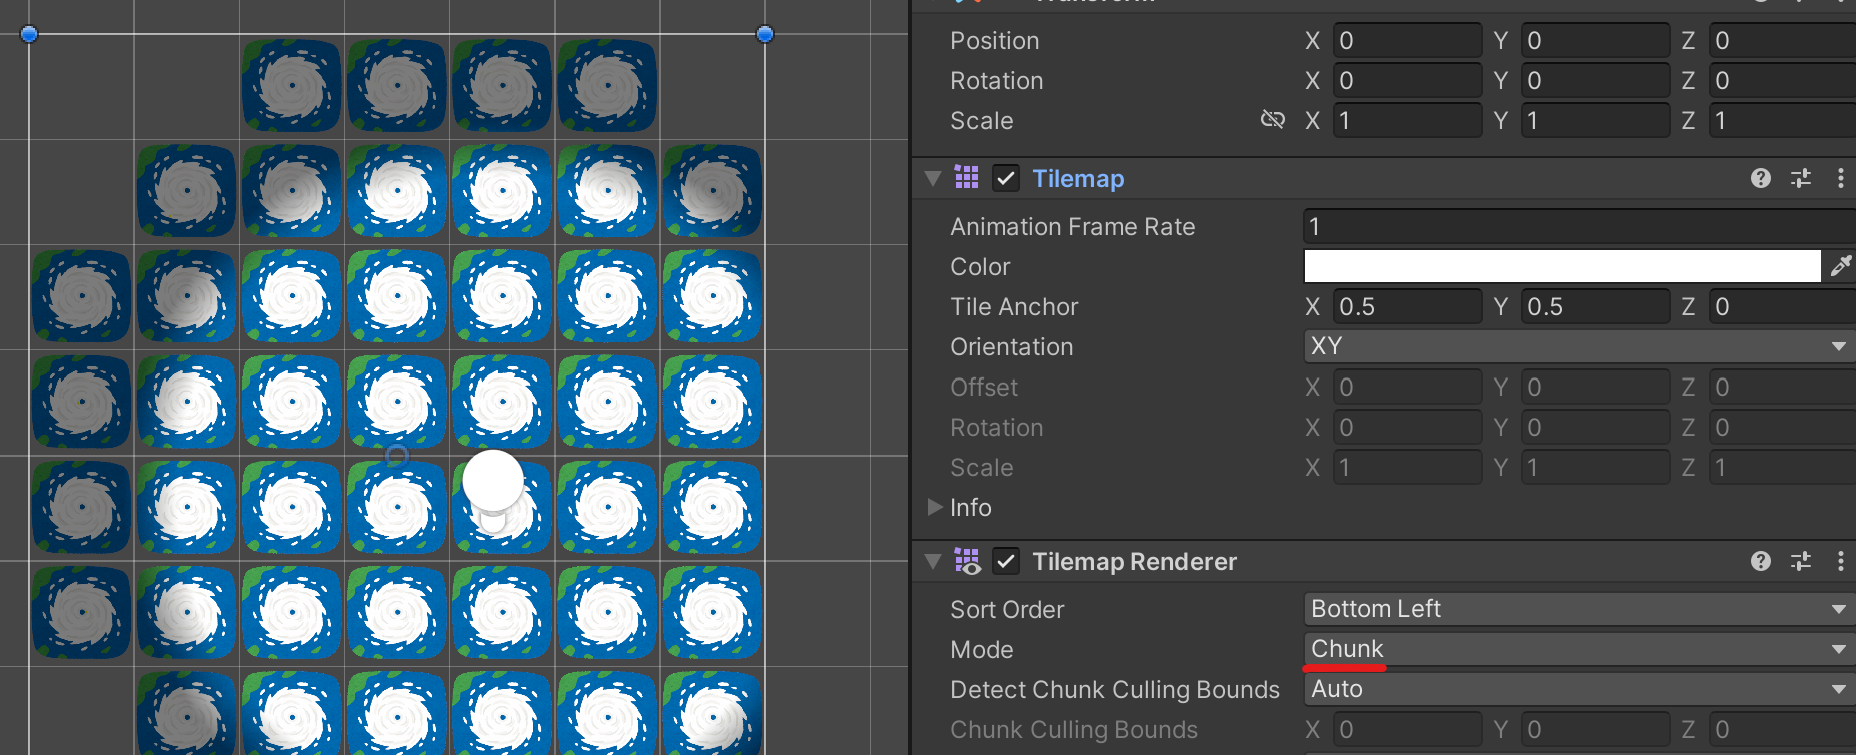Pick tilemap color with eyedropper
Screen dimensions: 1856x756
coord(1841,266)
